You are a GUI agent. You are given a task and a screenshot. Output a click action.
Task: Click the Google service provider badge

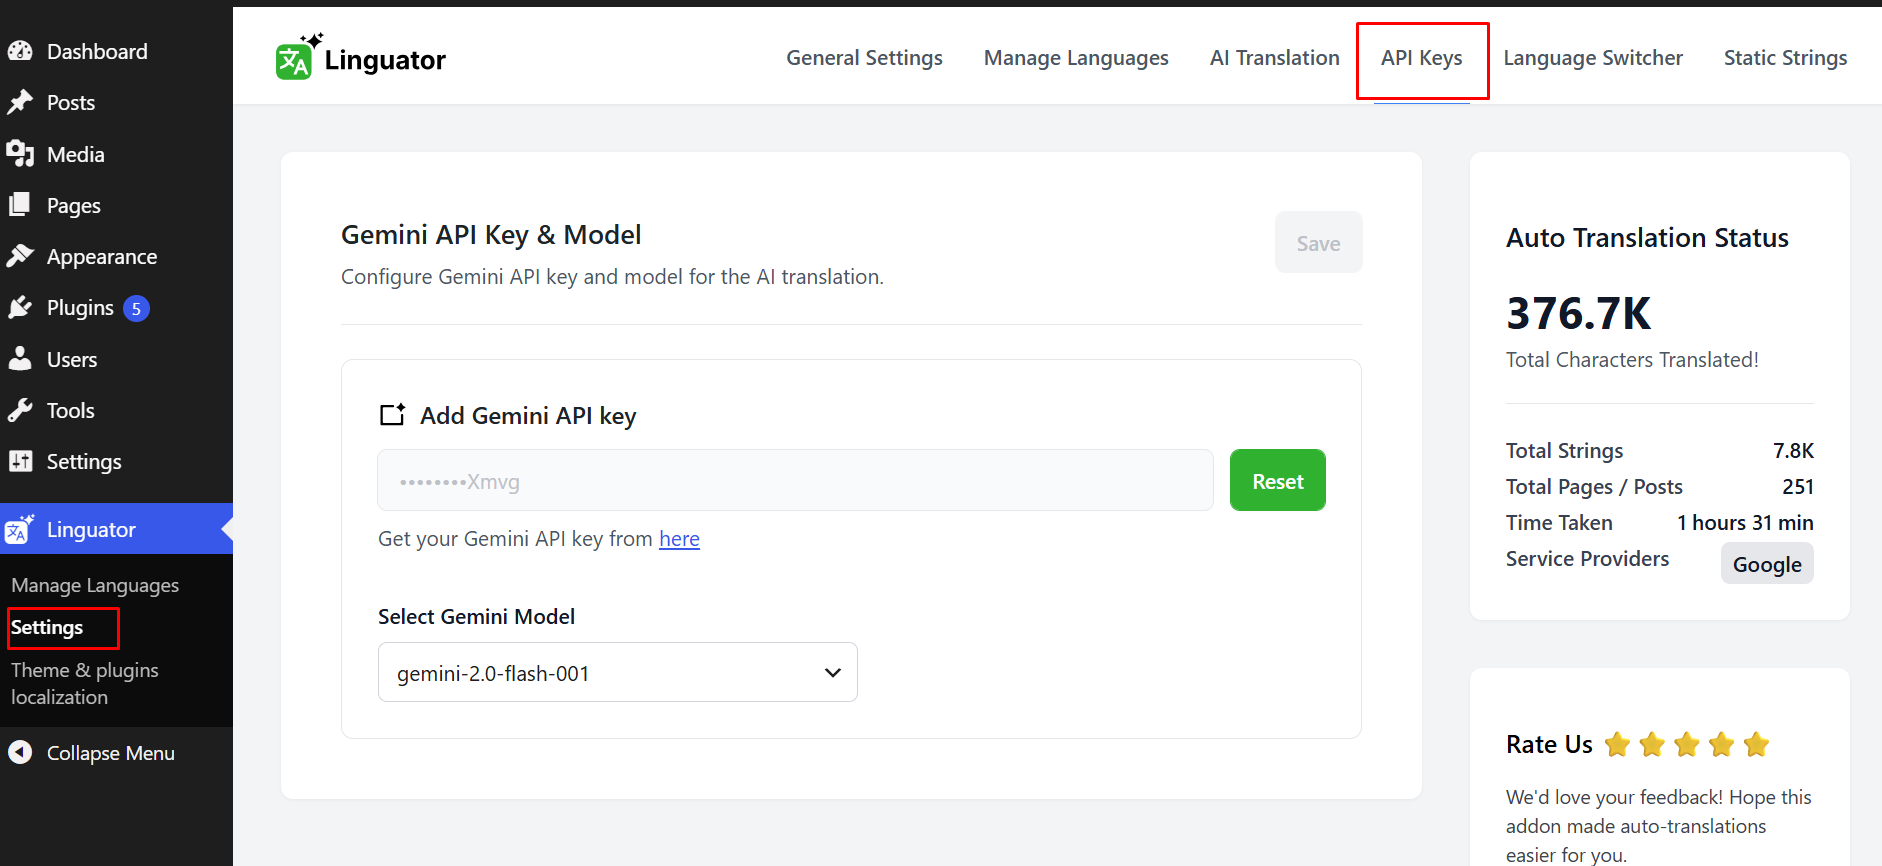click(1767, 563)
